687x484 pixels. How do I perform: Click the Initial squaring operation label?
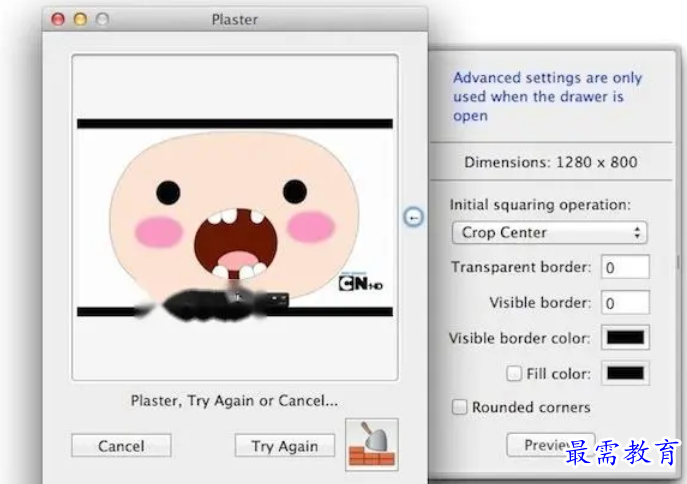(540, 205)
